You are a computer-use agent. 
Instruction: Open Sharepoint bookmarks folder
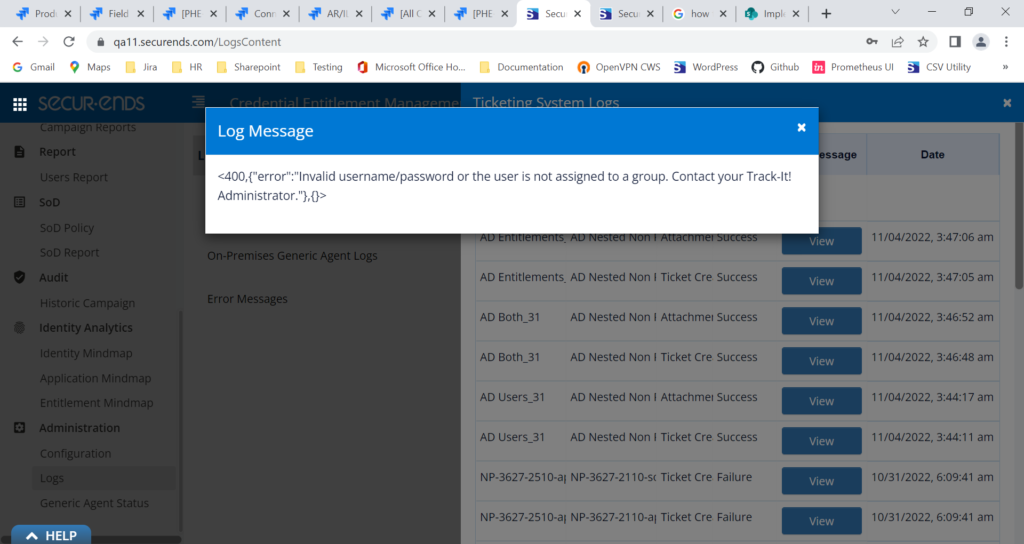248,67
